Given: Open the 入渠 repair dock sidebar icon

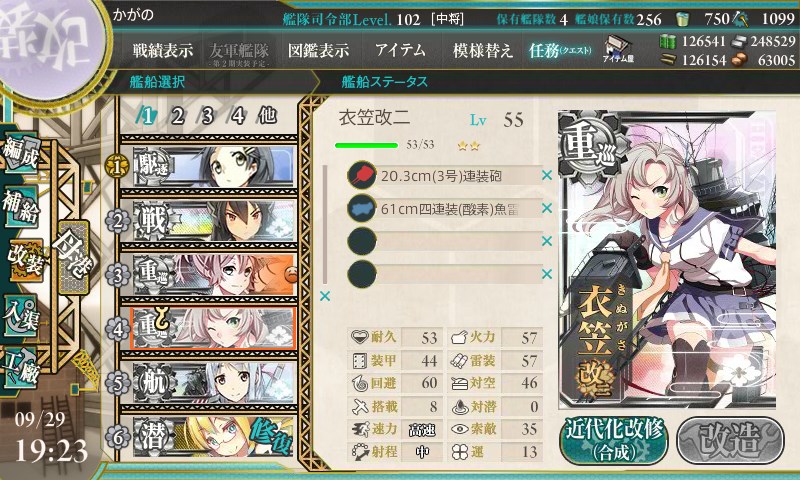Looking at the screenshot, I should click(x=20, y=317).
